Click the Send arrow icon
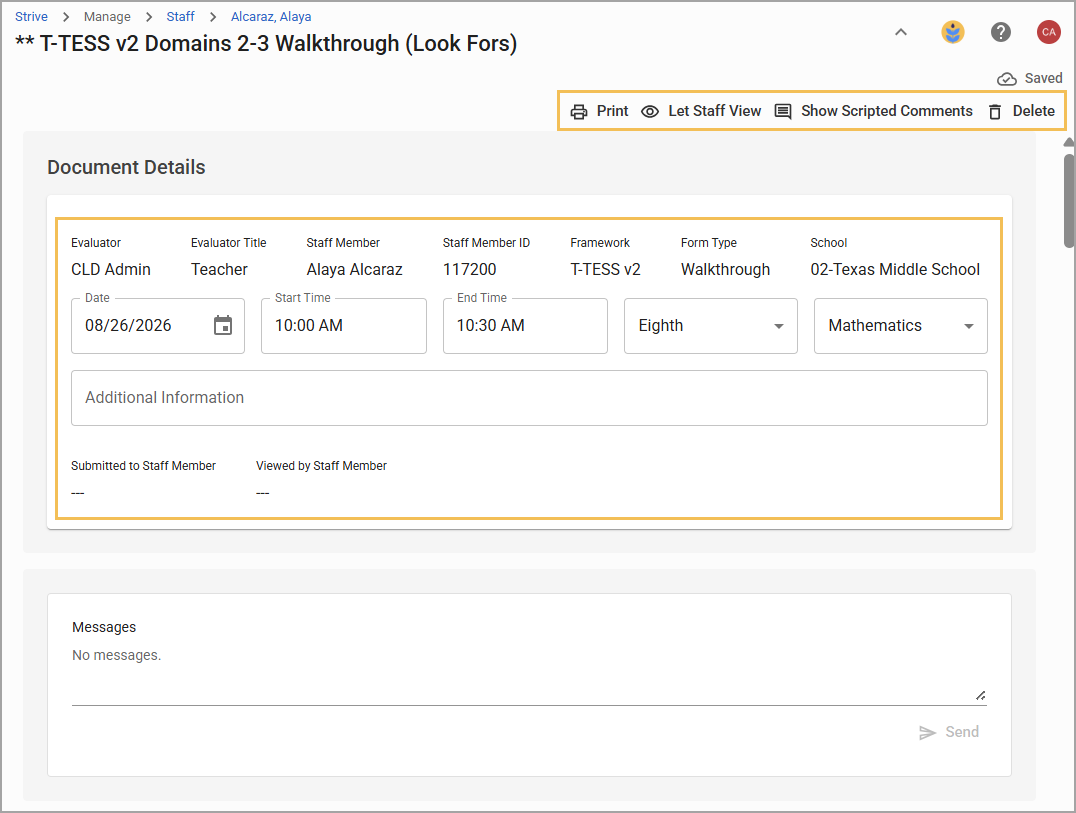This screenshot has height=813, width=1076. click(x=927, y=733)
